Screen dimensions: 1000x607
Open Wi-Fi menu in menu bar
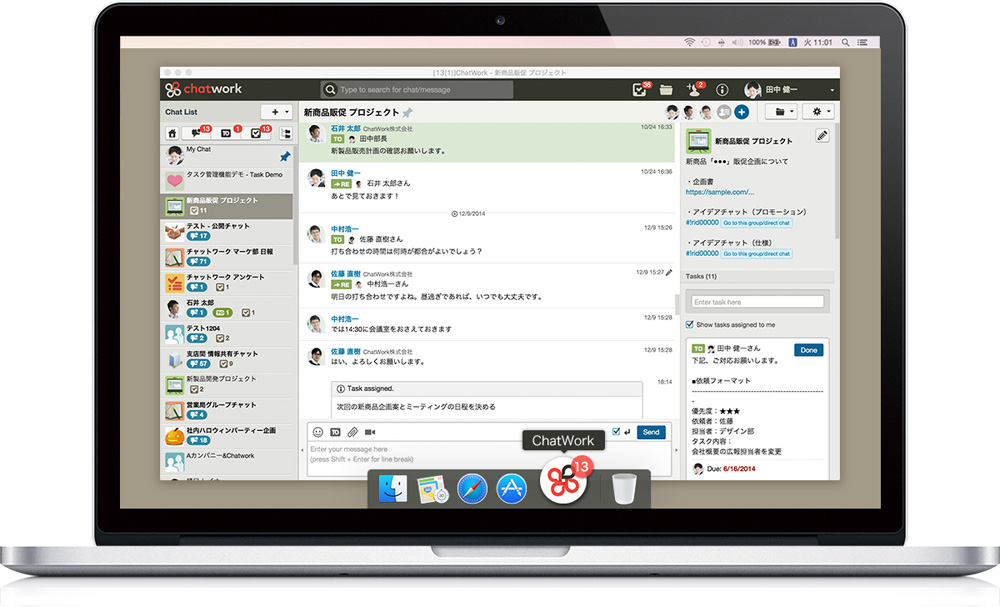pos(689,42)
